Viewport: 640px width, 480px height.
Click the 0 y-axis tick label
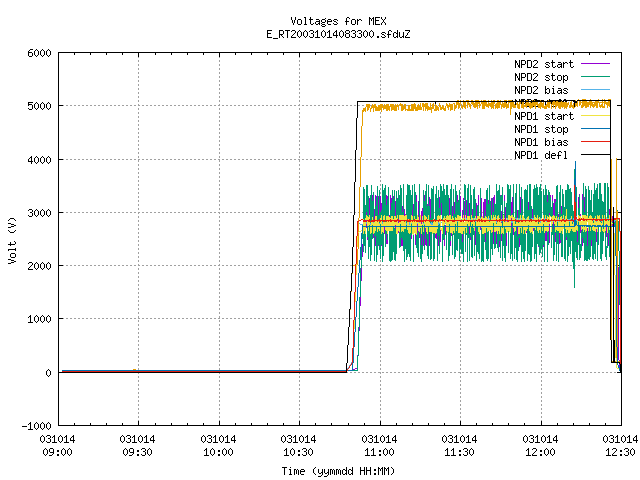point(49,373)
